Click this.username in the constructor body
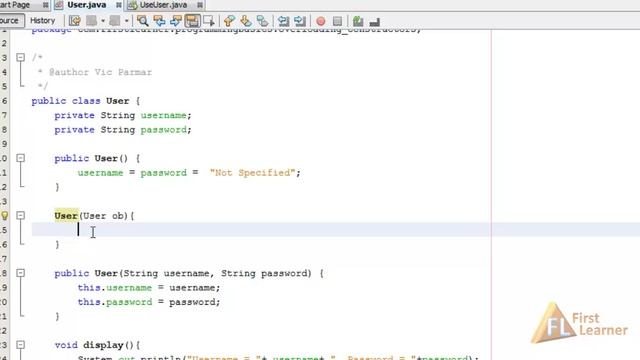640x360 pixels. (115, 288)
